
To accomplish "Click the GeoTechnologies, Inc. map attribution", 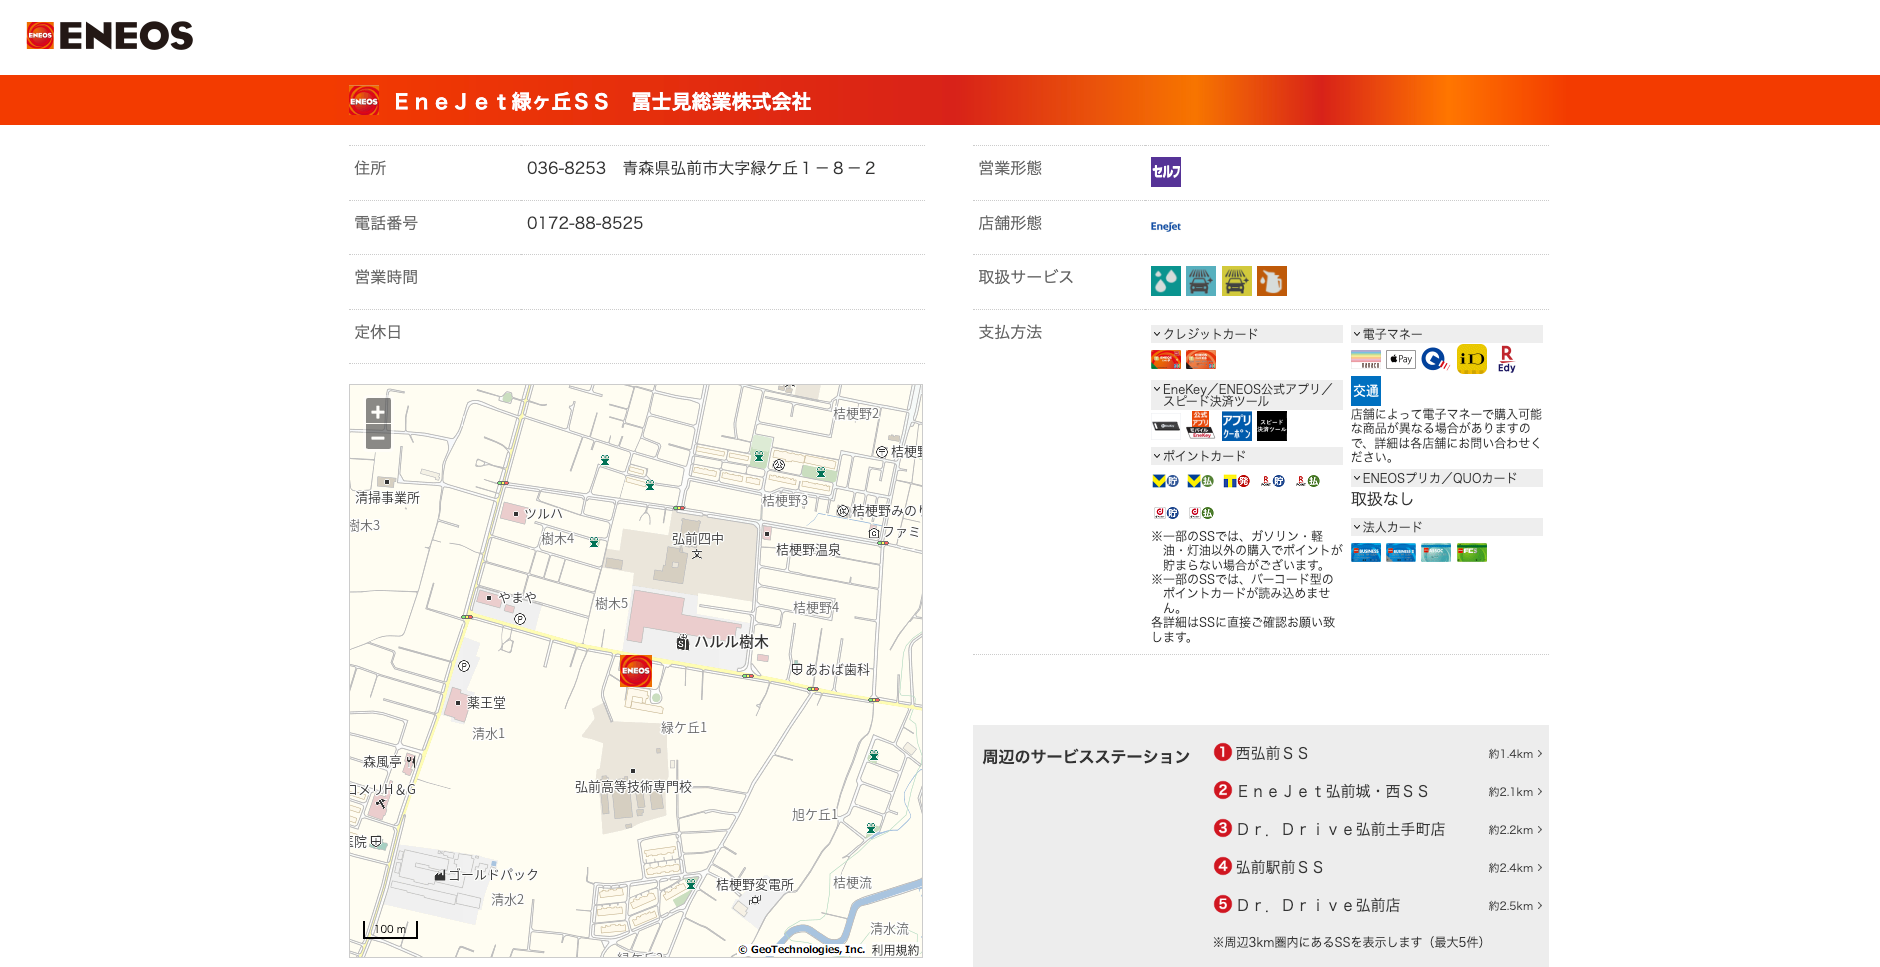I will point(802,950).
